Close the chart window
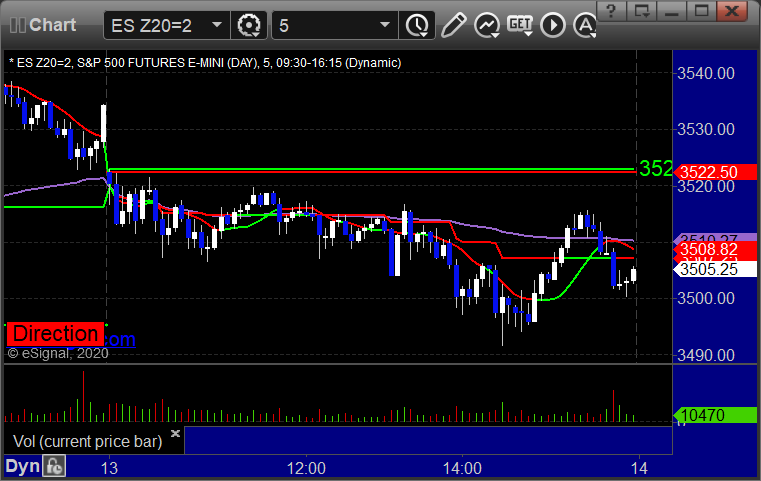This screenshot has height=481, width=761. [x=732, y=11]
